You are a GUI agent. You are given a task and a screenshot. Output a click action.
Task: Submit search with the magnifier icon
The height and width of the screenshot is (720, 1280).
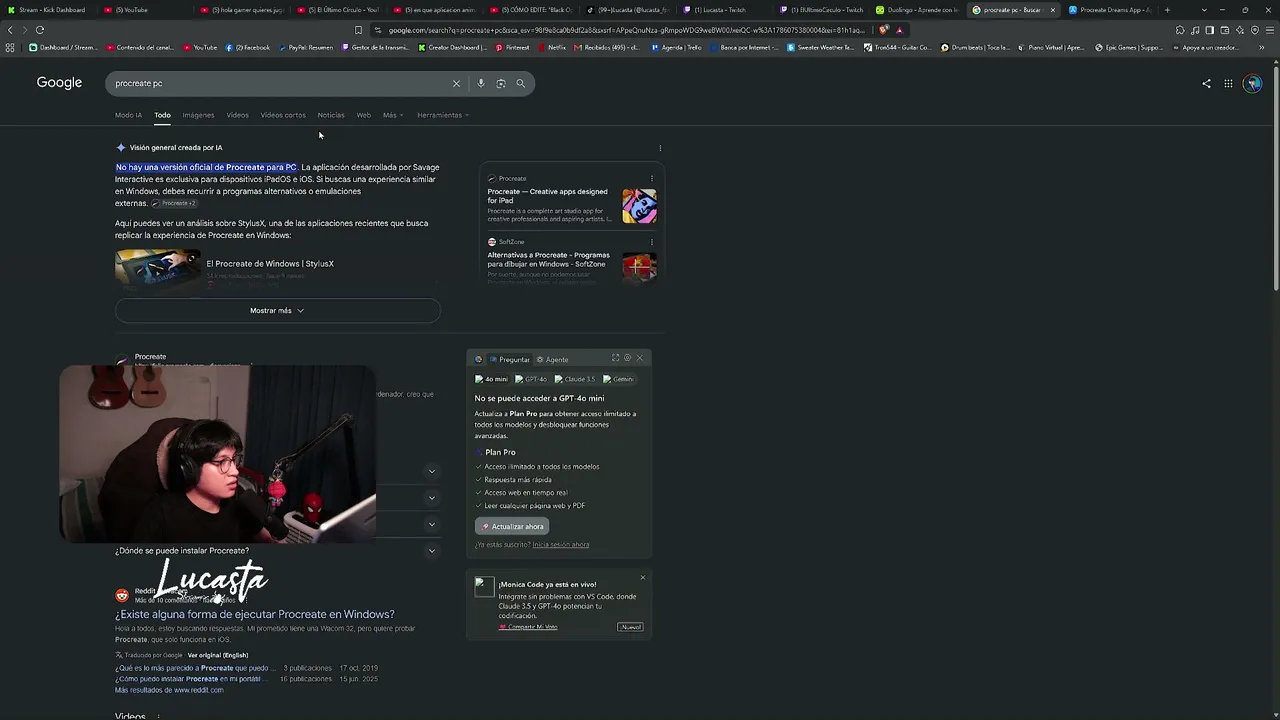click(x=520, y=83)
